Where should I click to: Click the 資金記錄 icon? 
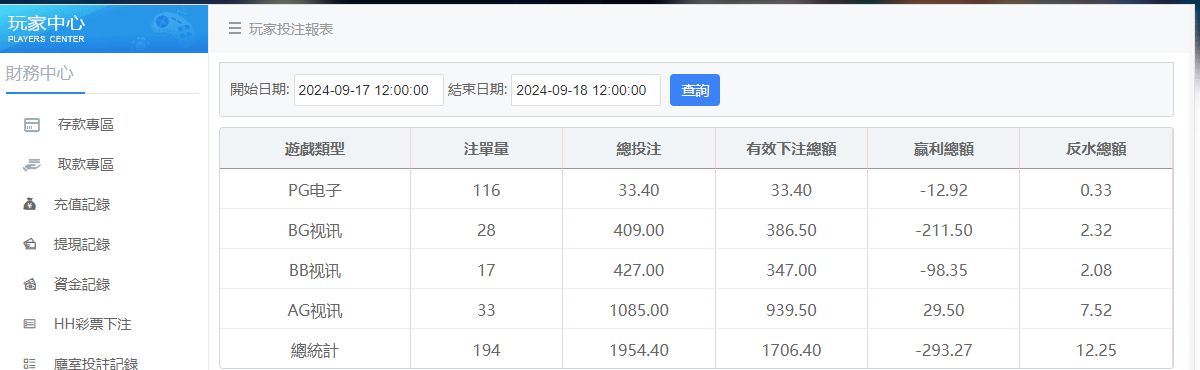[30, 285]
